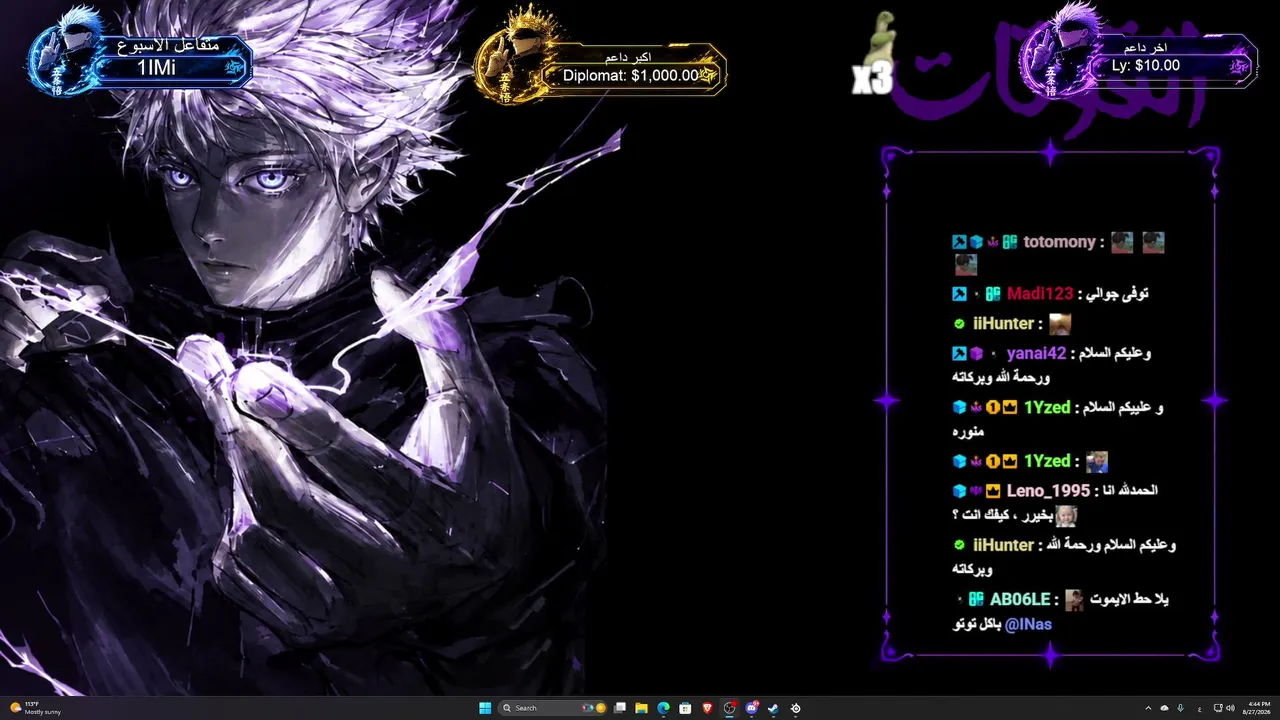Click username totomony in chat

[x=1060, y=242]
